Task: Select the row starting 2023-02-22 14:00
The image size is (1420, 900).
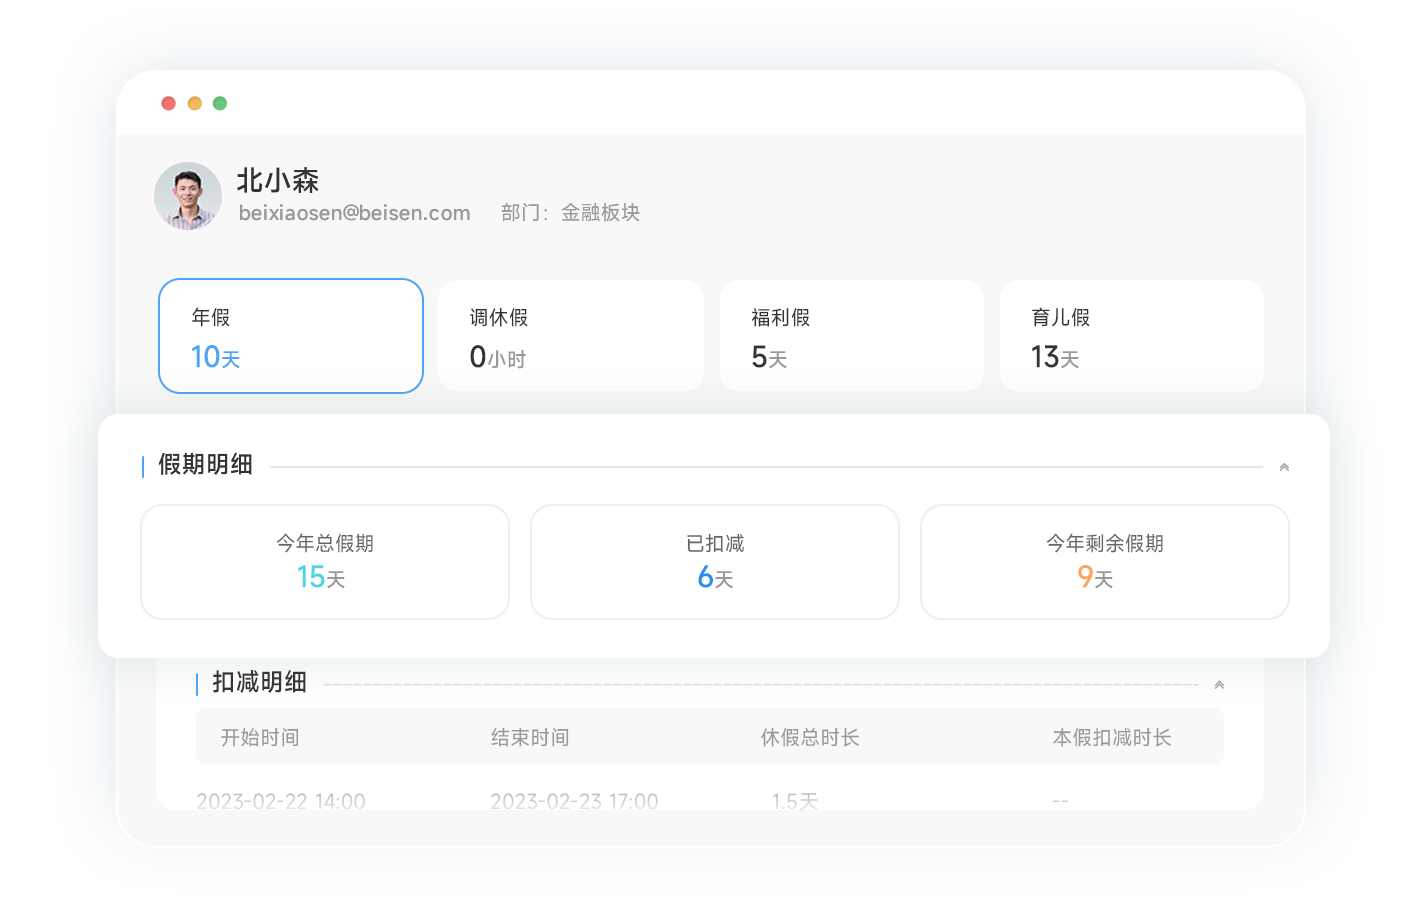Action: 281,800
